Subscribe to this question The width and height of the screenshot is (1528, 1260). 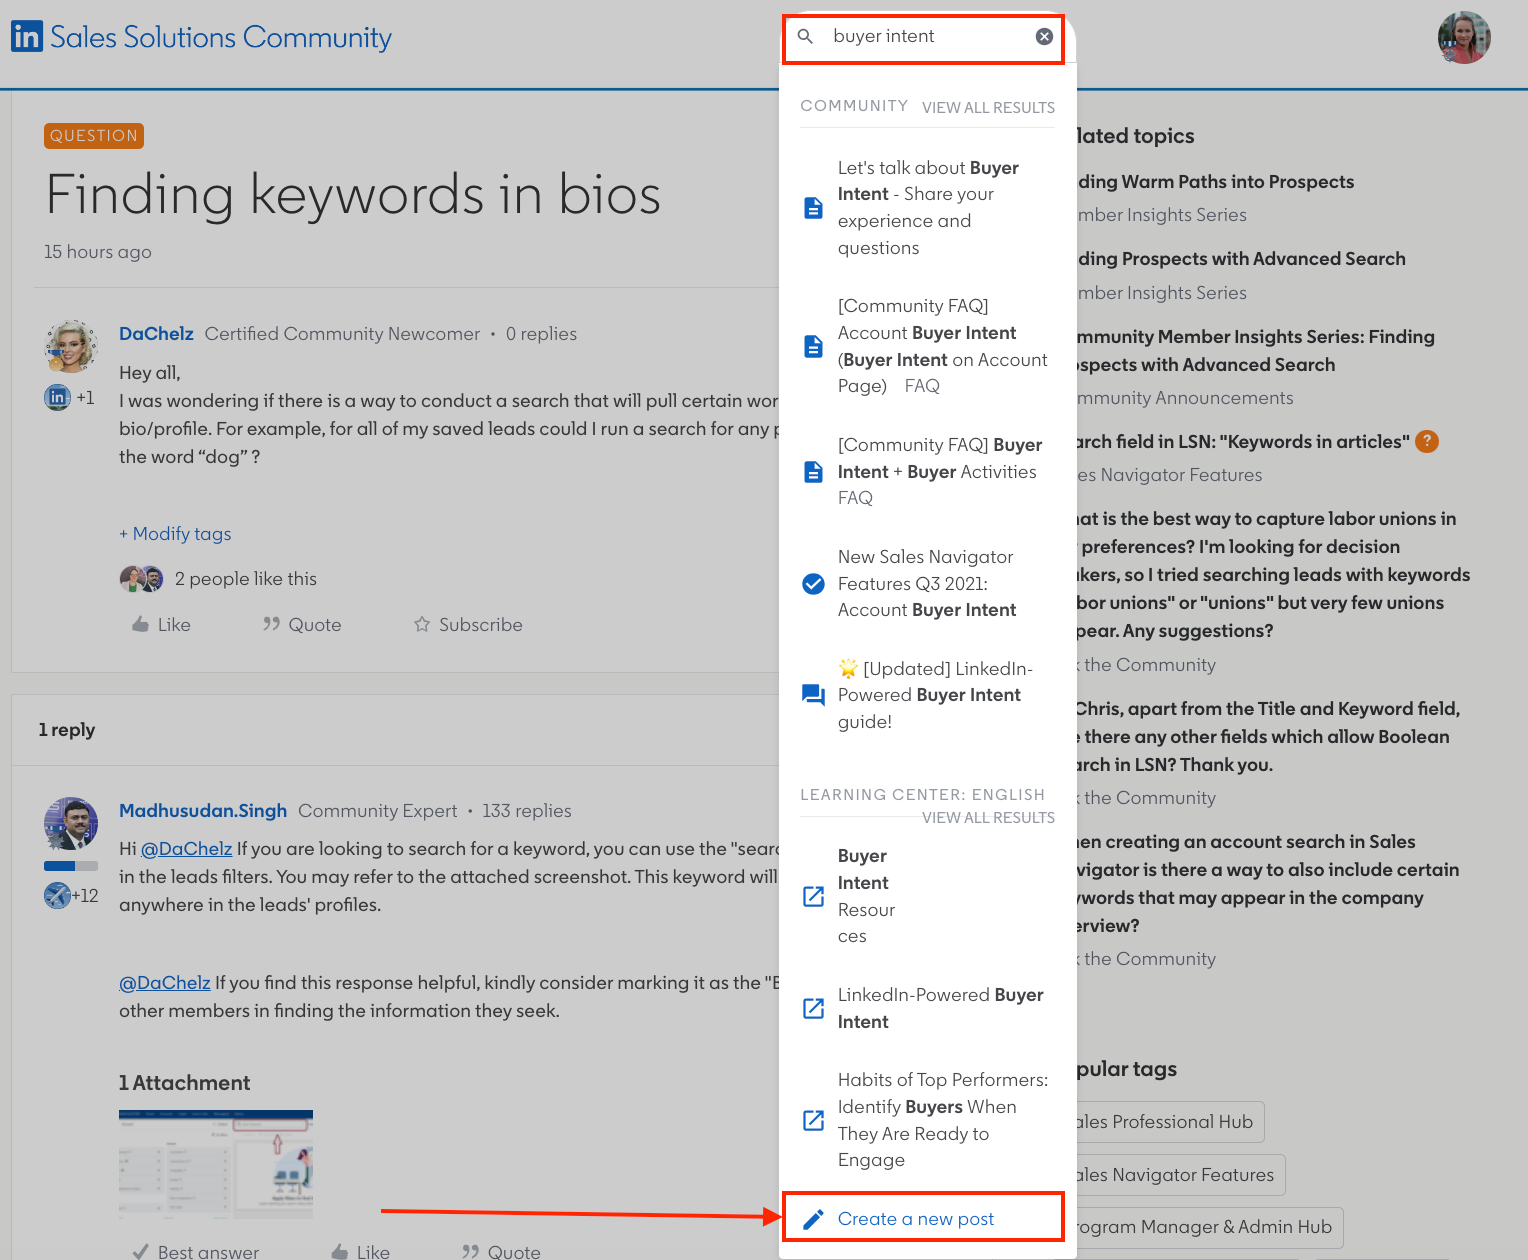(468, 625)
